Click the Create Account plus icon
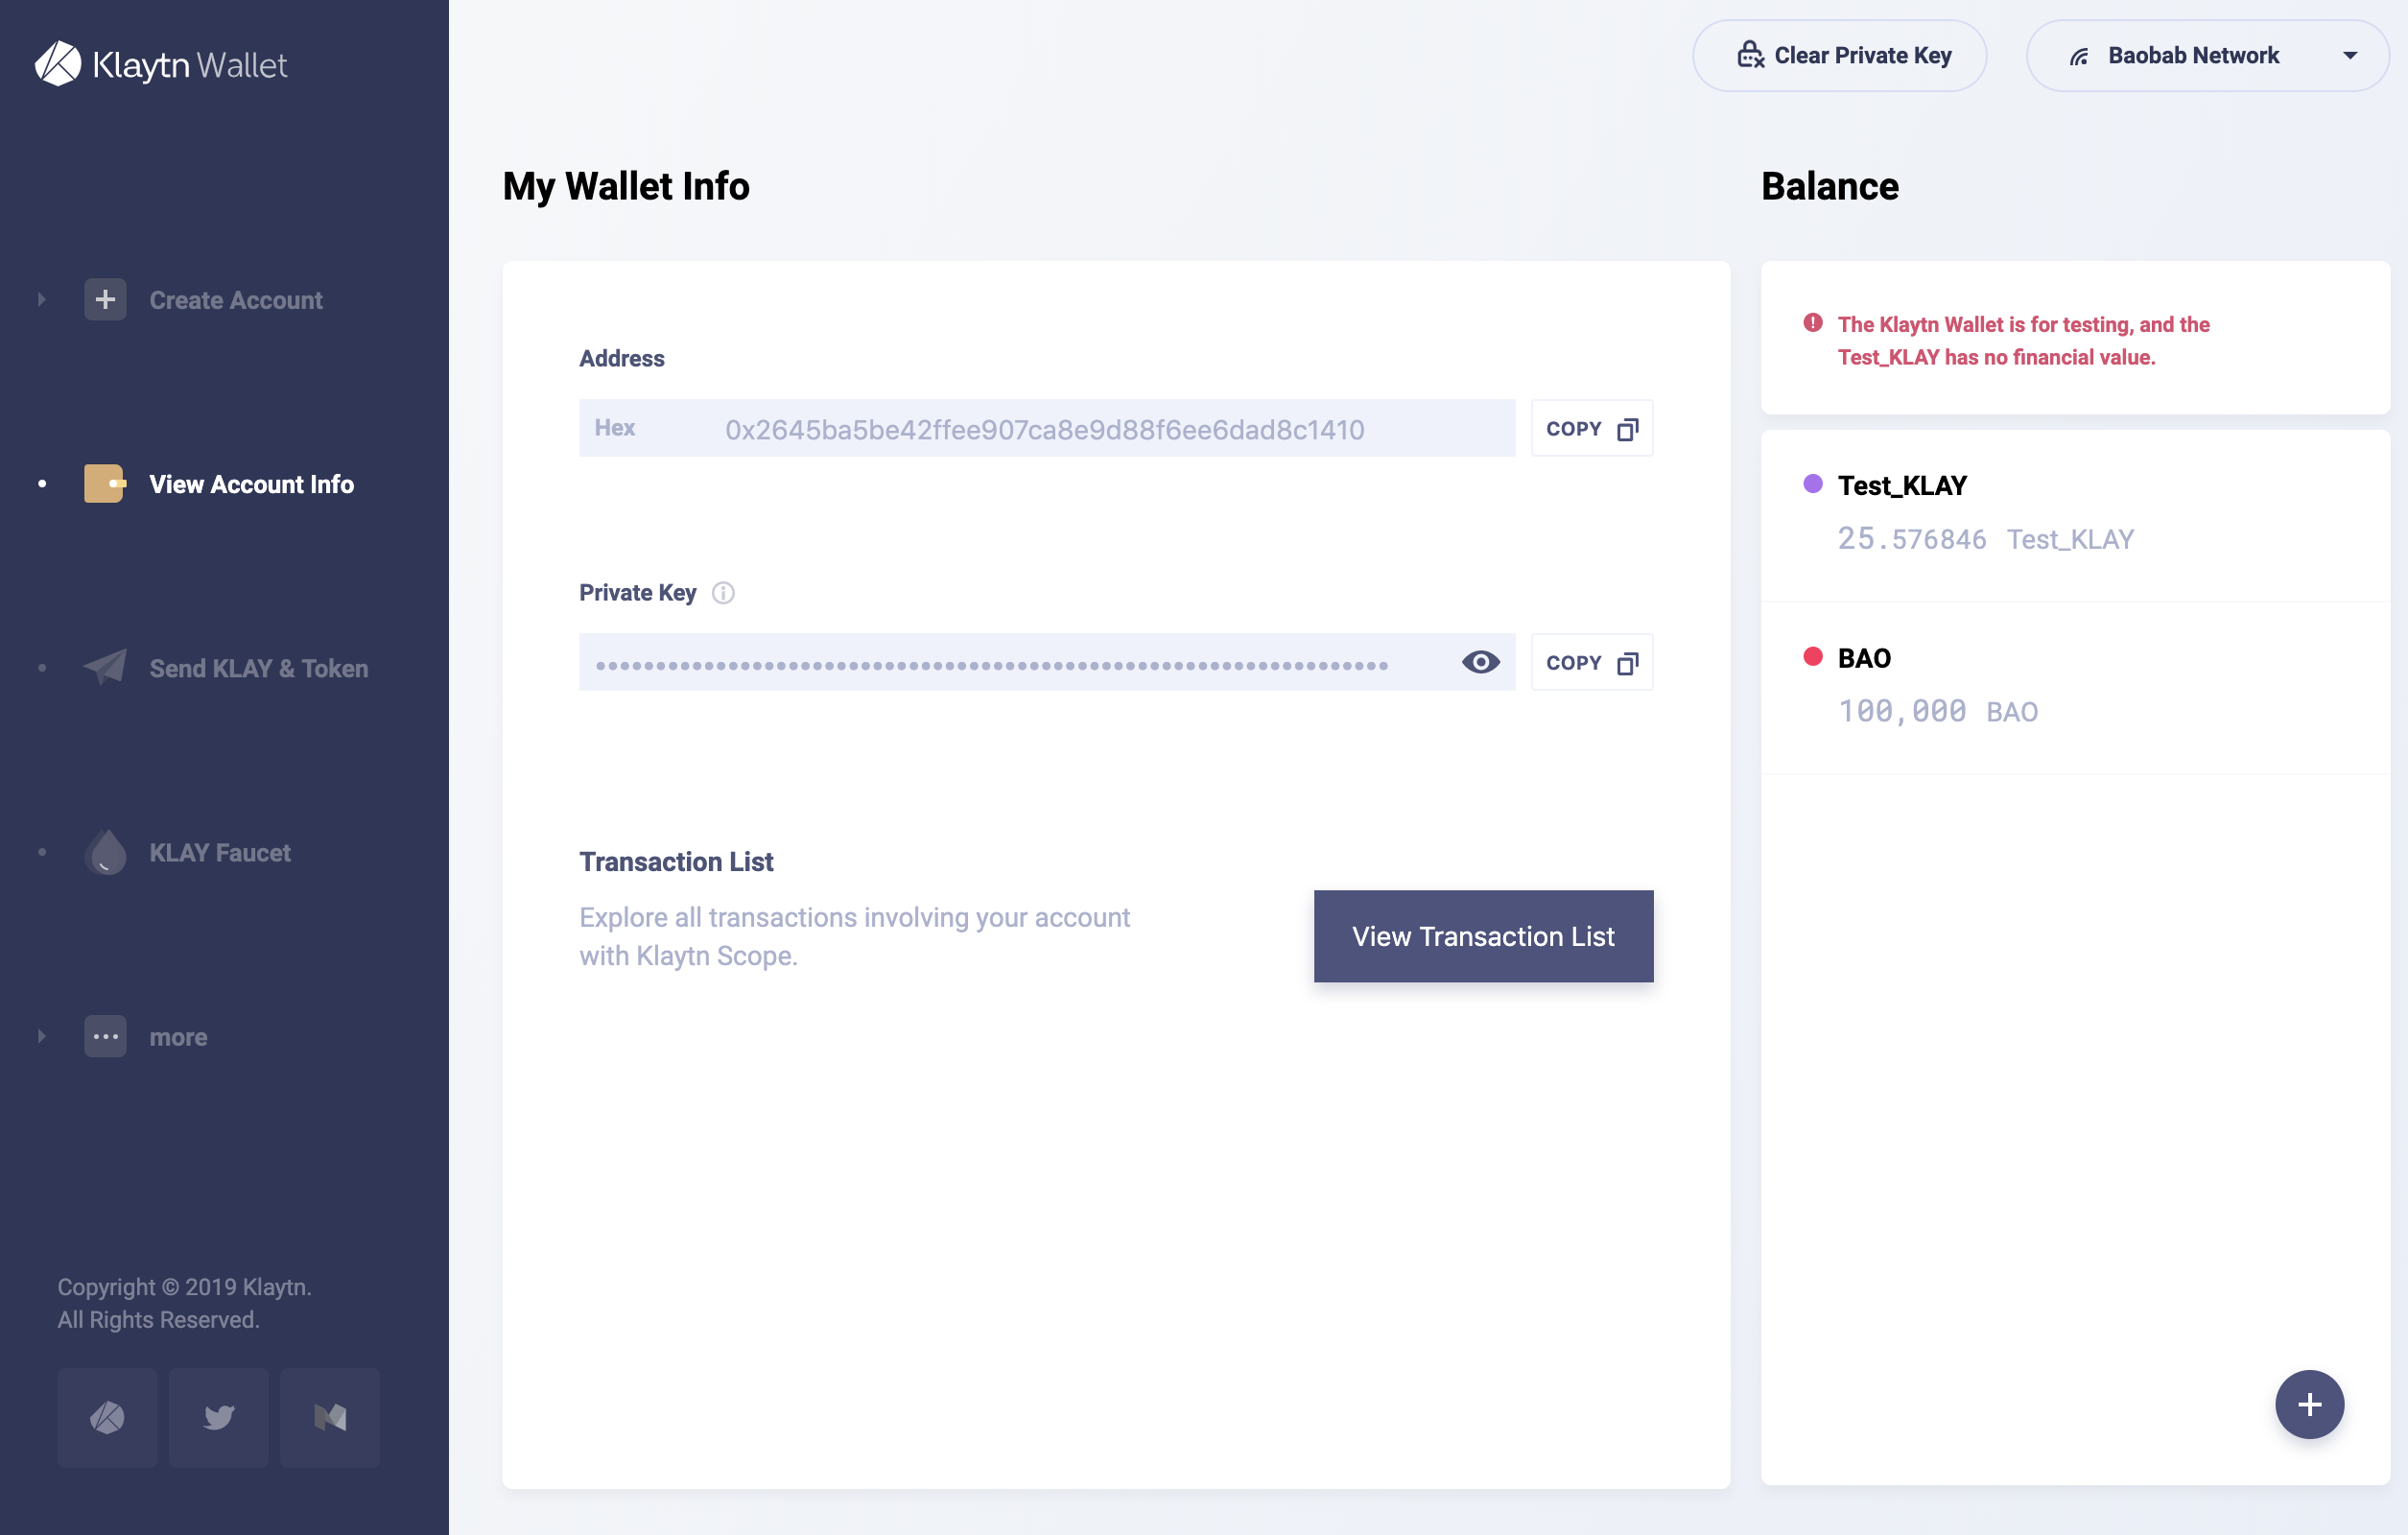The height and width of the screenshot is (1535, 2408). [105, 300]
